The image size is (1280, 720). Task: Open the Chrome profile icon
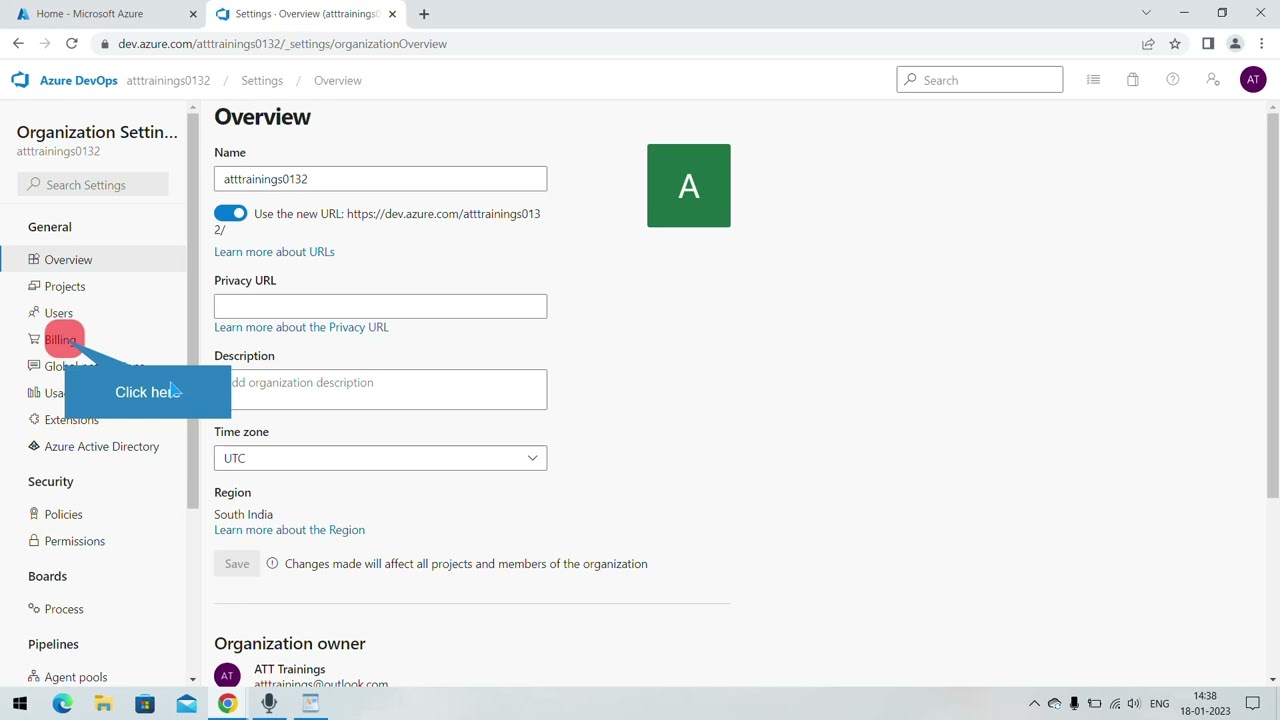(x=1235, y=44)
